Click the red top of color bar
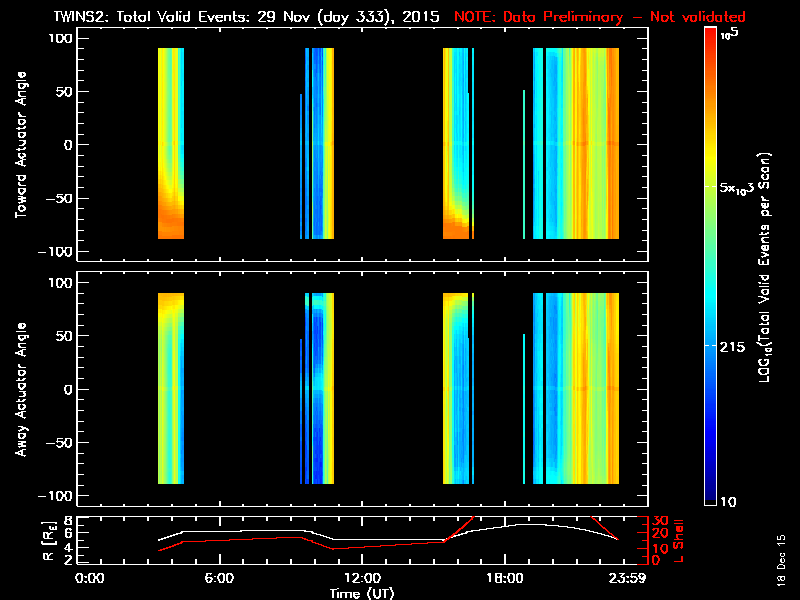 pos(710,37)
